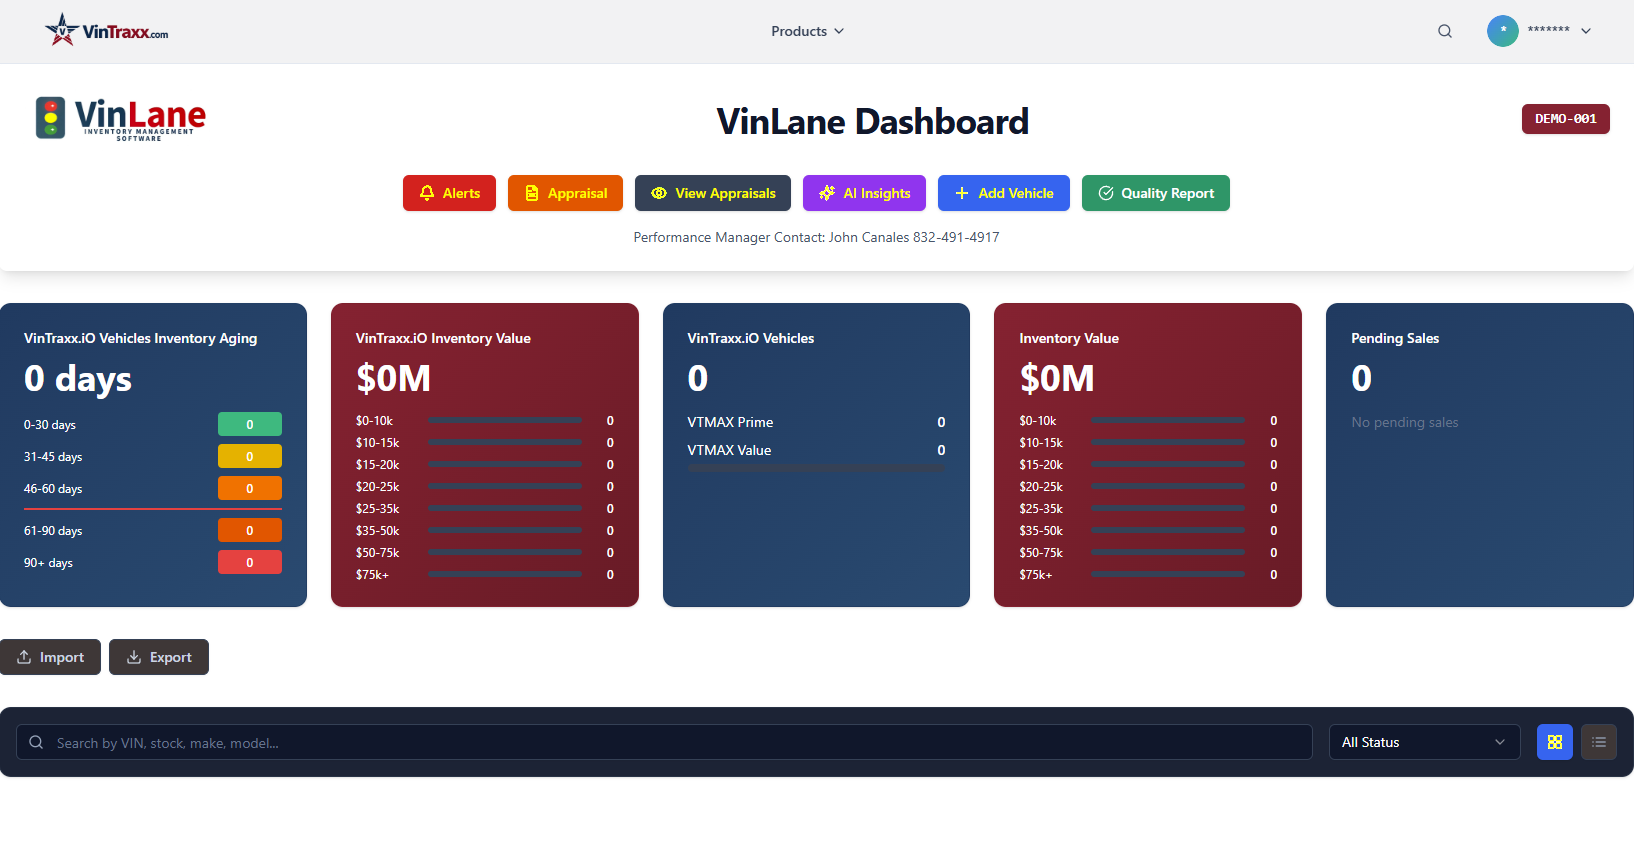Switch to grid view layout

(x=1554, y=742)
